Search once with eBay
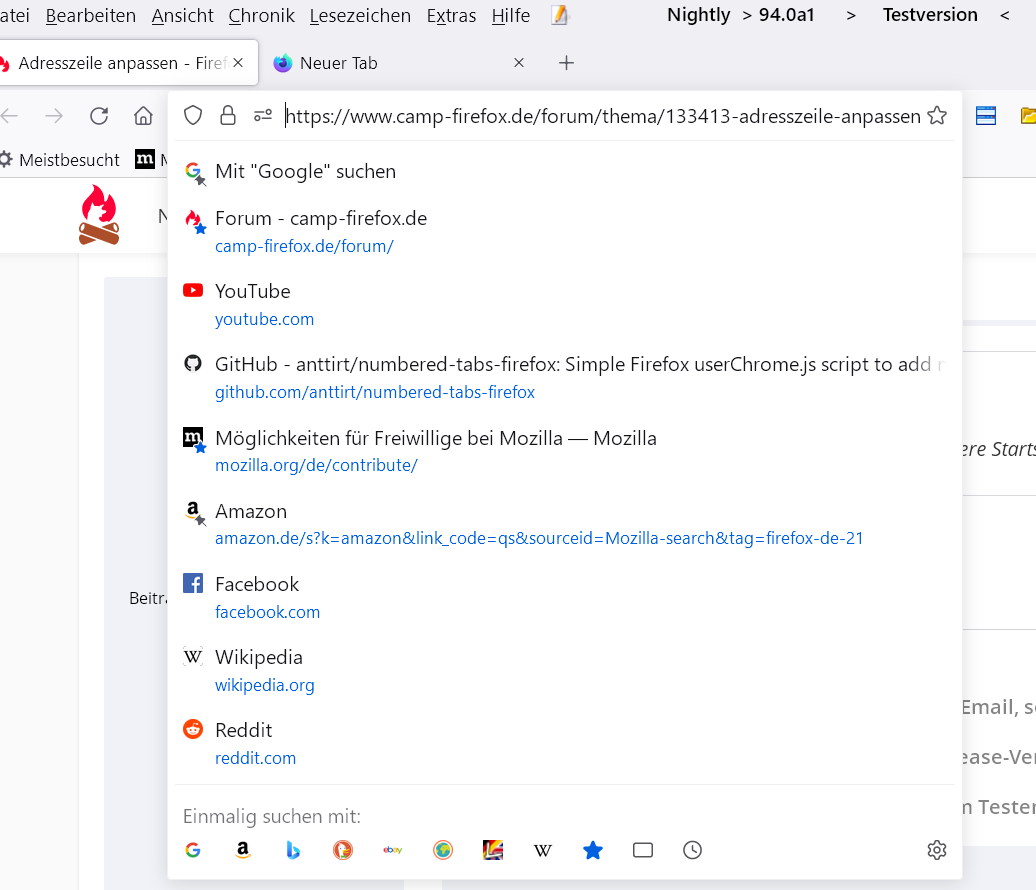This screenshot has height=890, width=1036. point(393,850)
